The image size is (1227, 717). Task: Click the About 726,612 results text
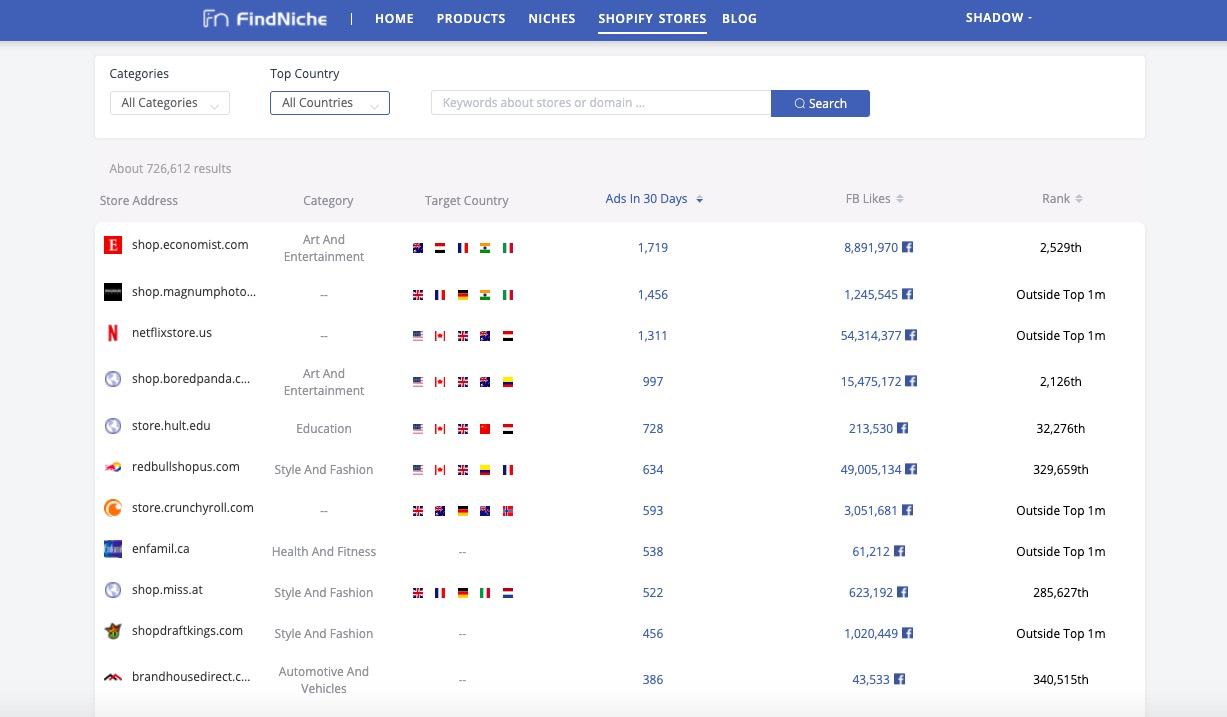click(171, 169)
